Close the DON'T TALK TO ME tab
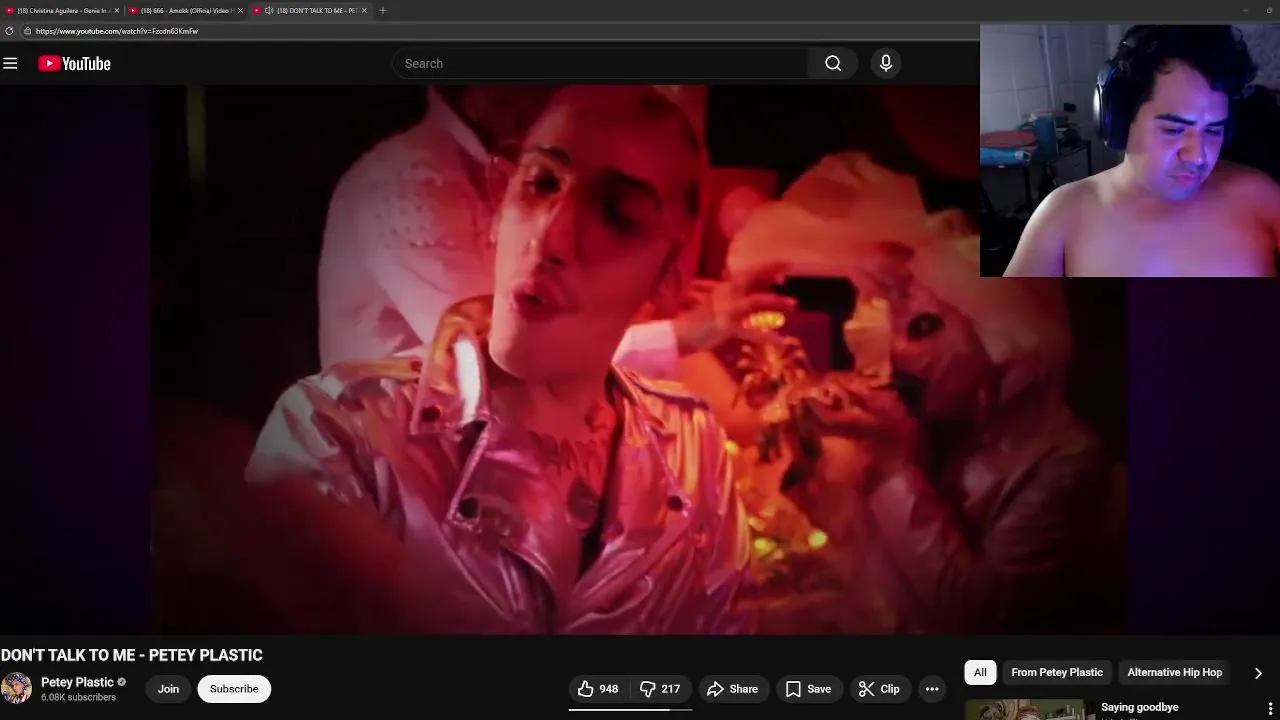The width and height of the screenshot is (1280, 720). point(364,10)
